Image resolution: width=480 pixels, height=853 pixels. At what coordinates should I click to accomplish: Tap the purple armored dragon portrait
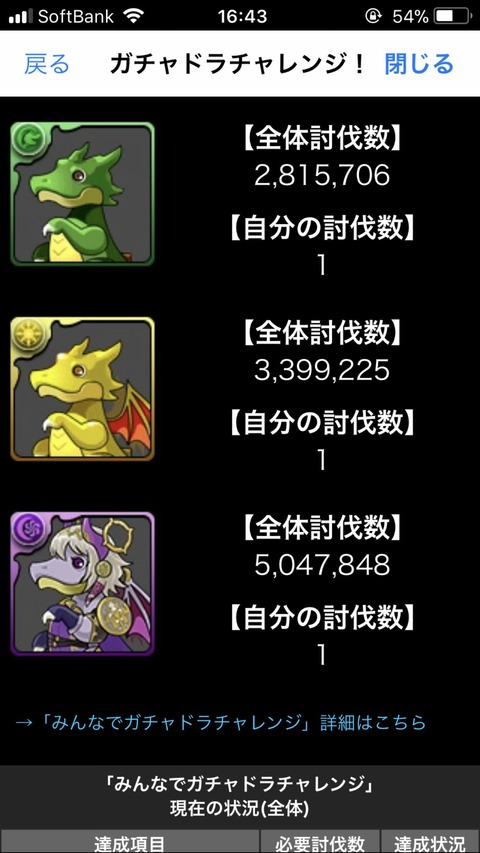tap(82, 584)
